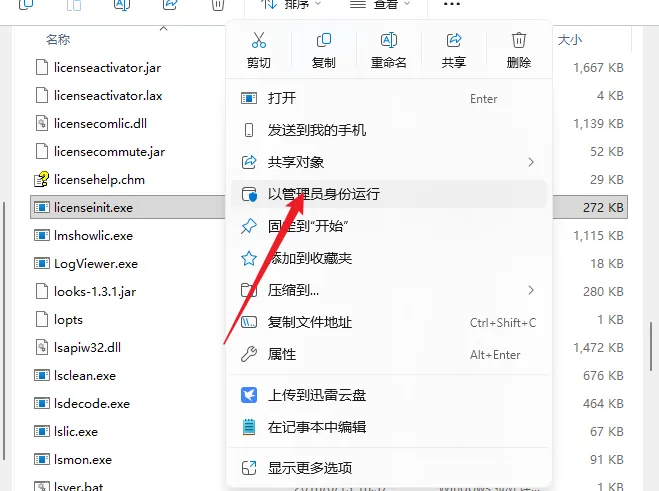Click the Xunlei cloud upload (上传到迅雷云盘) icon

(x=249, y=395)
